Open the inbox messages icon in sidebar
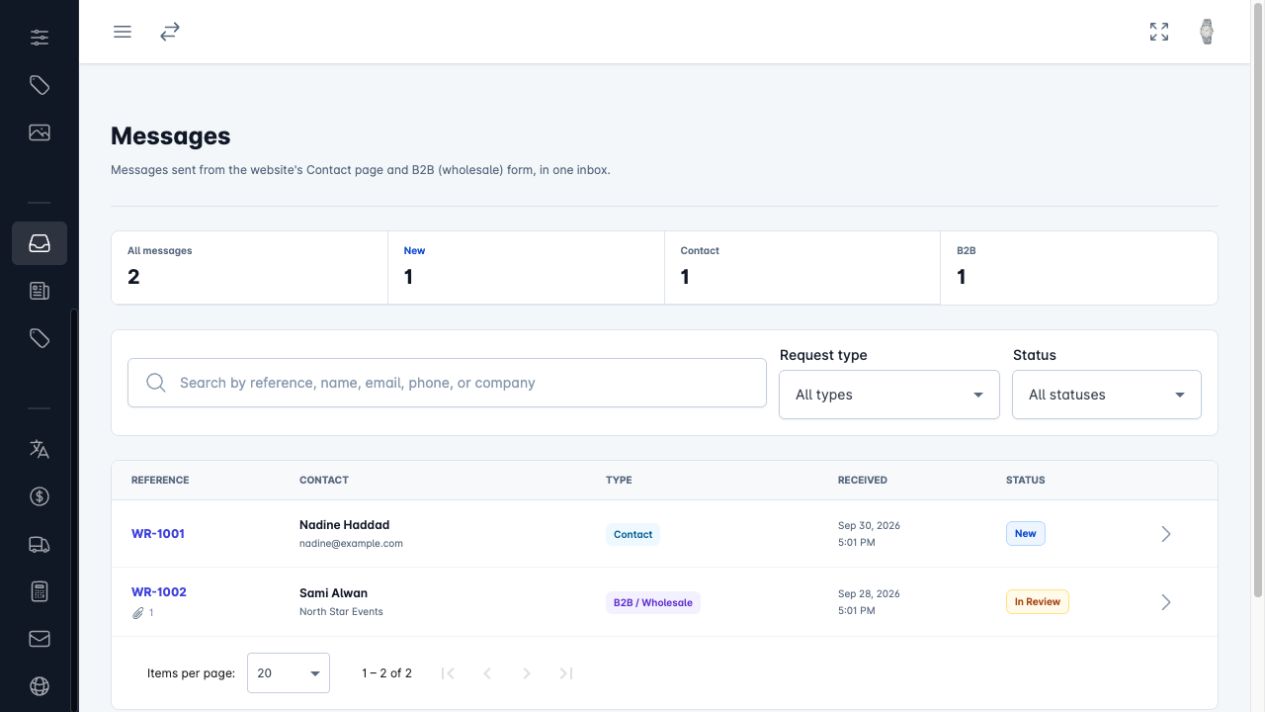 (39, 243)
